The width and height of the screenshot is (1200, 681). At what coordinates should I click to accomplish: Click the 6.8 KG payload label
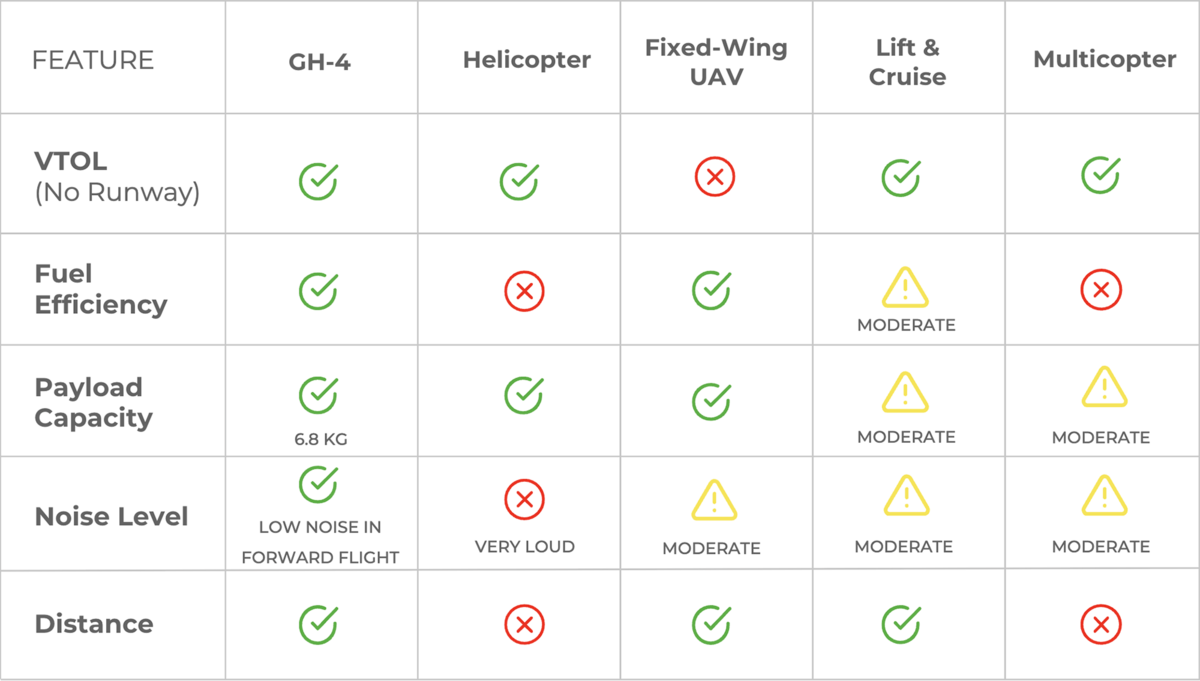pyautogui.click(x=320, y=438)
